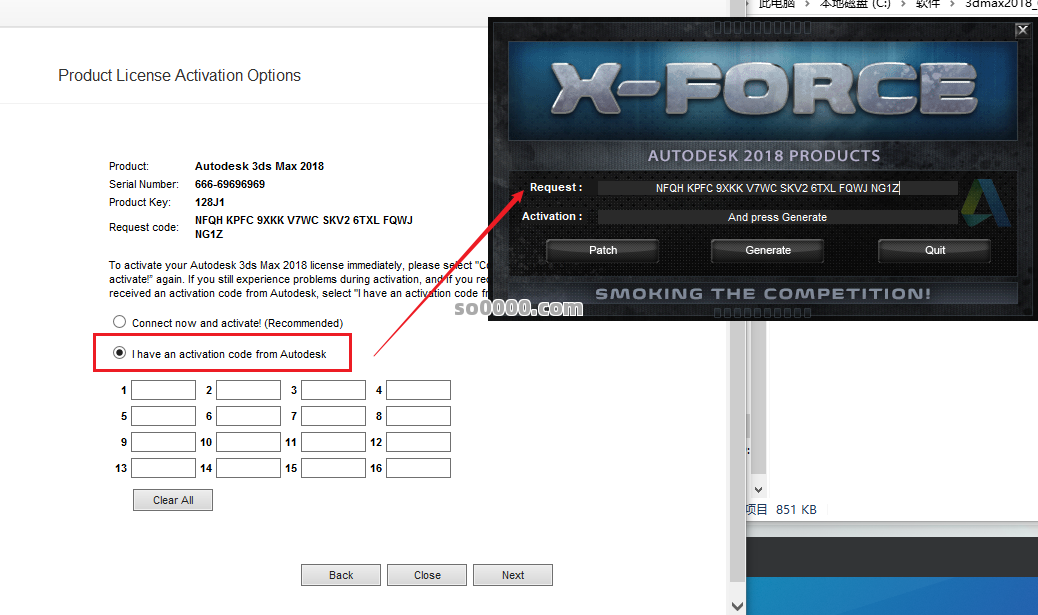Click the X-FORCE banner image
Image resolution: width=1038 pixels, height=615 pixels.
(763, 92)
